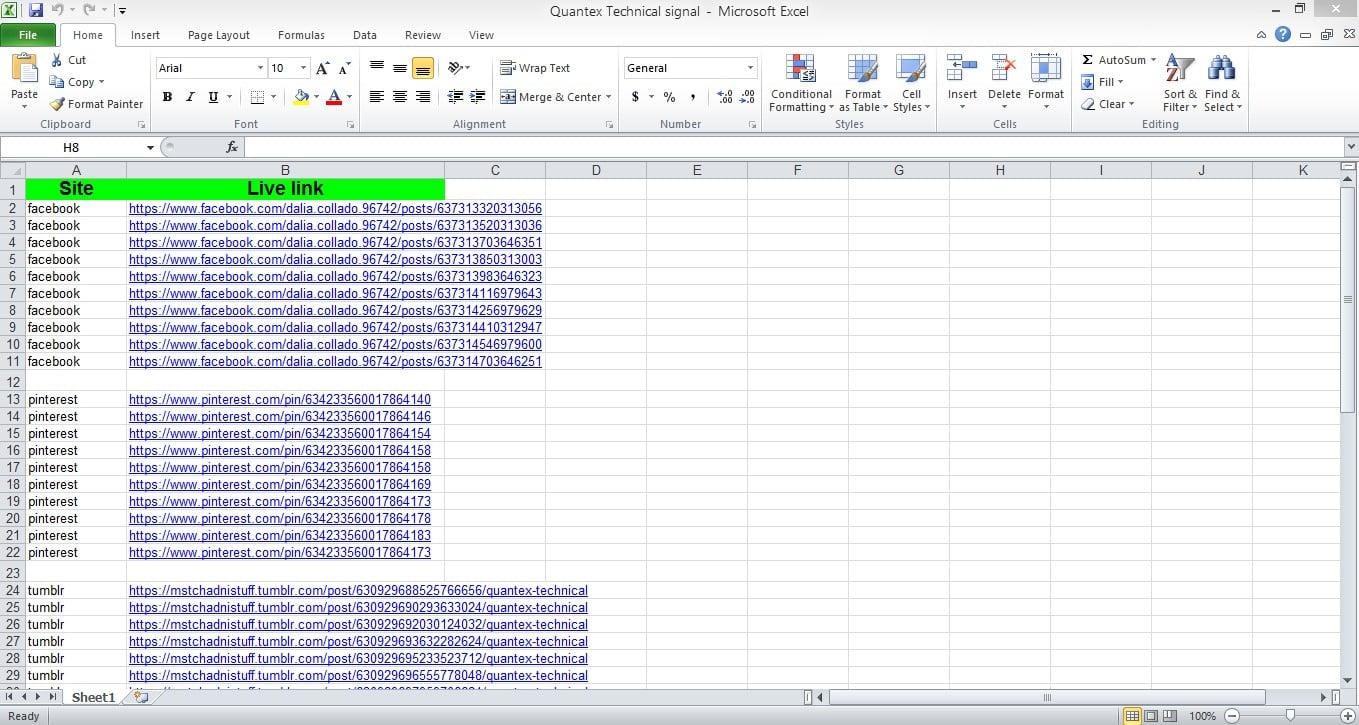Open the font size dropdown
Screen dimensions: 1359x725
point(303,68)
